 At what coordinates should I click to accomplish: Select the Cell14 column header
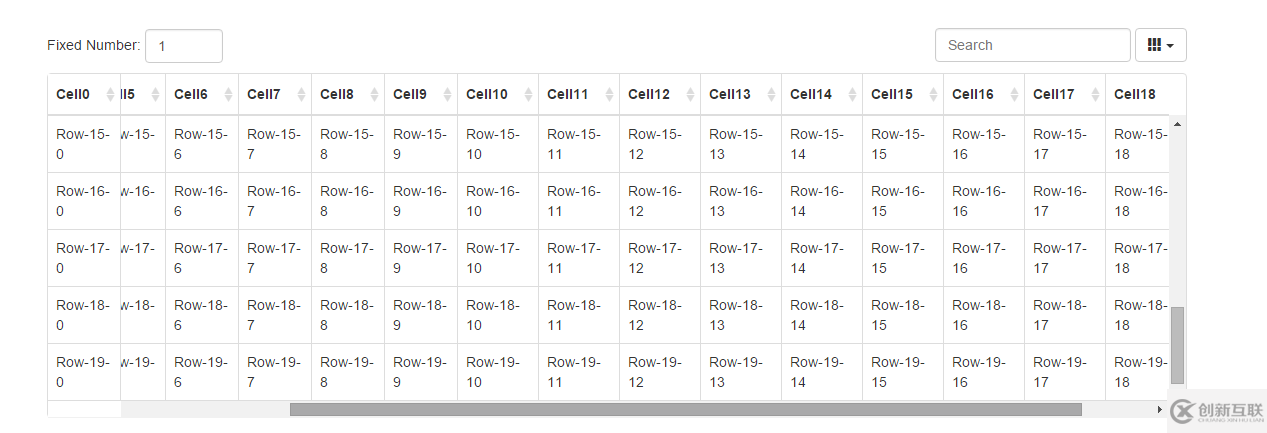point(822,94)
